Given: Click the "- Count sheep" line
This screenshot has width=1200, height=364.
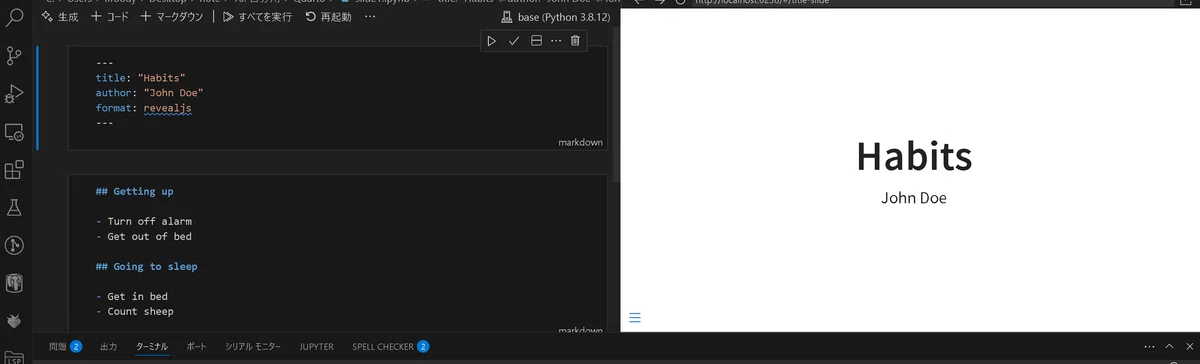Looking at the screenshot, I should pyautogui.click(x=134, y=312).
